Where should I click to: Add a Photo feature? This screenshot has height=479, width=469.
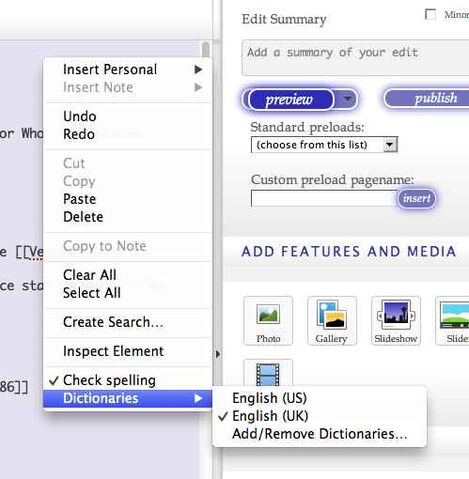pos(268,321)
